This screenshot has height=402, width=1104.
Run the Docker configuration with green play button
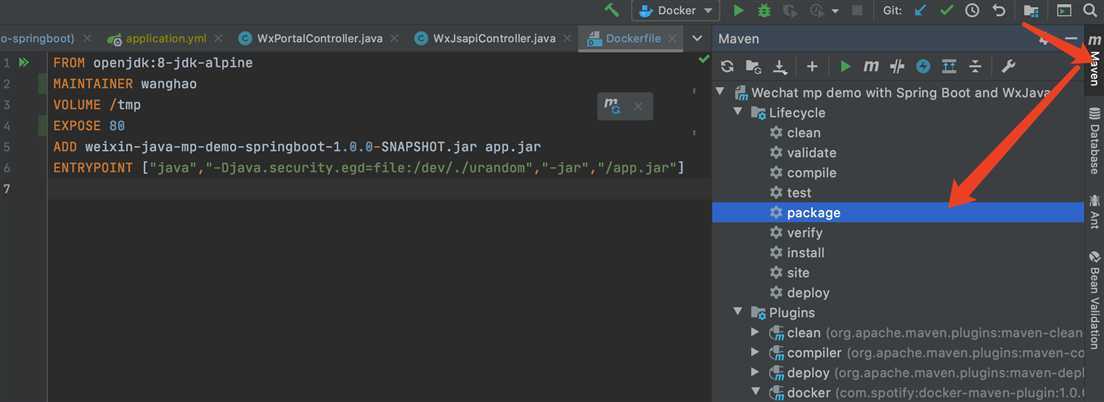click(x=739, y=11)
